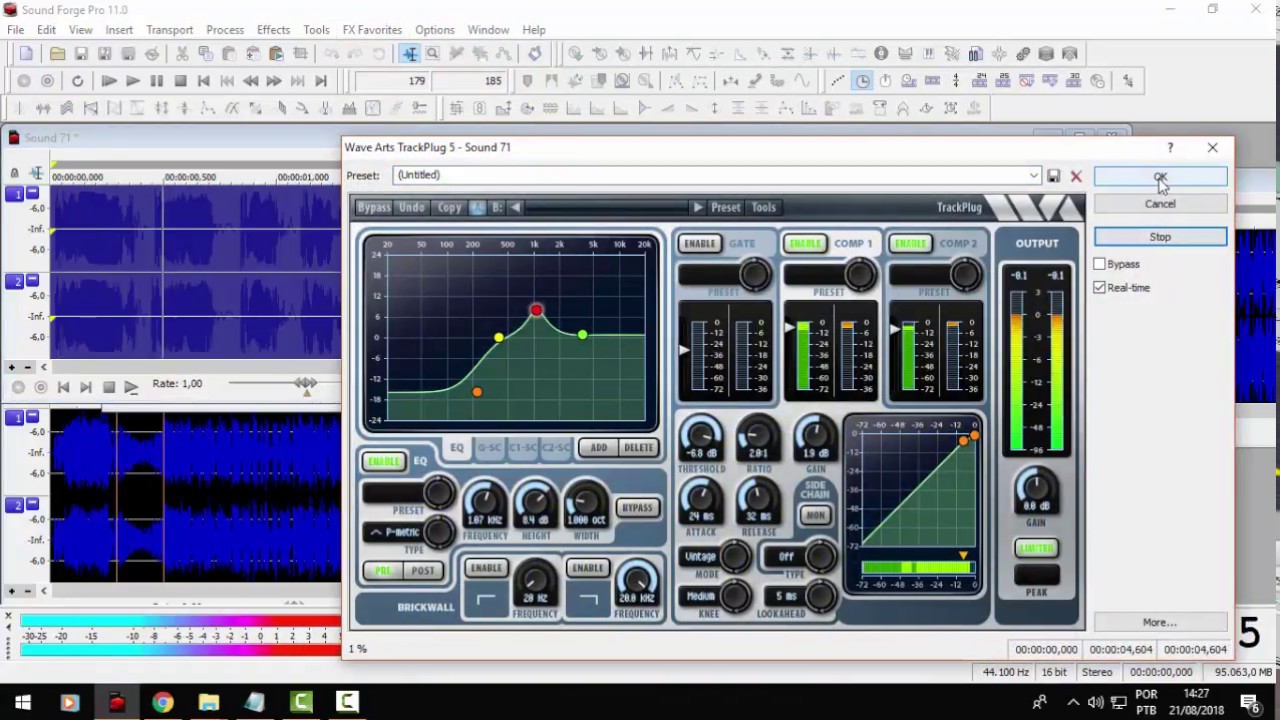Click the compressor Threshold knob
Image resolution: width=1280 pixels, height=720 pixels.
point(702,436)
